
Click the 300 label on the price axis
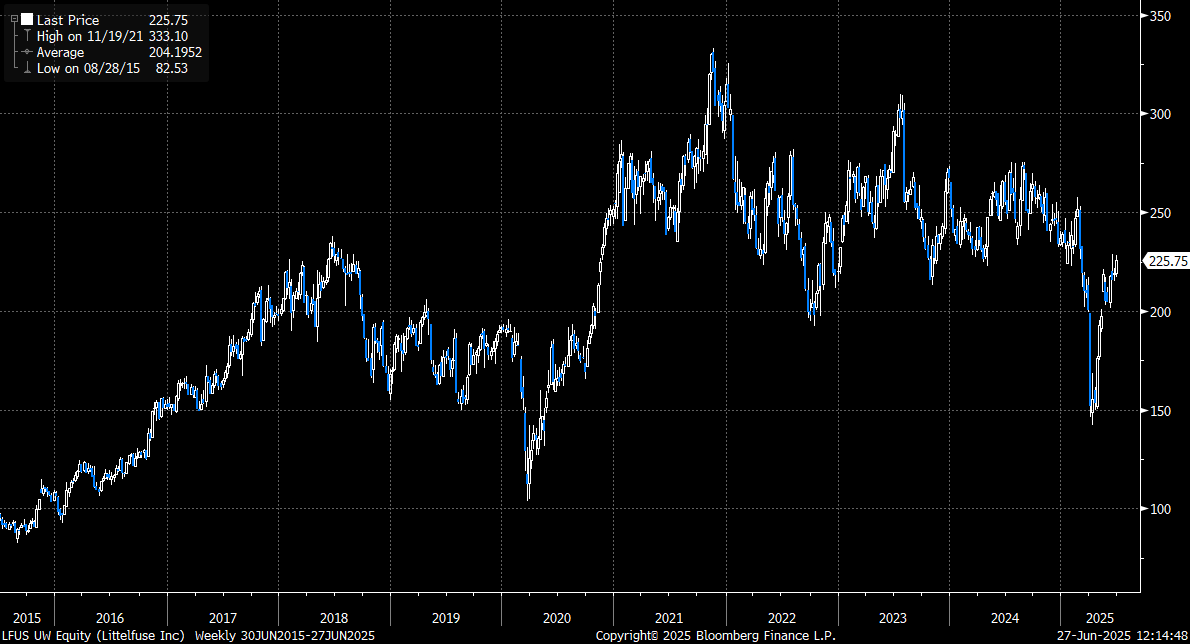click(1160, 114)
